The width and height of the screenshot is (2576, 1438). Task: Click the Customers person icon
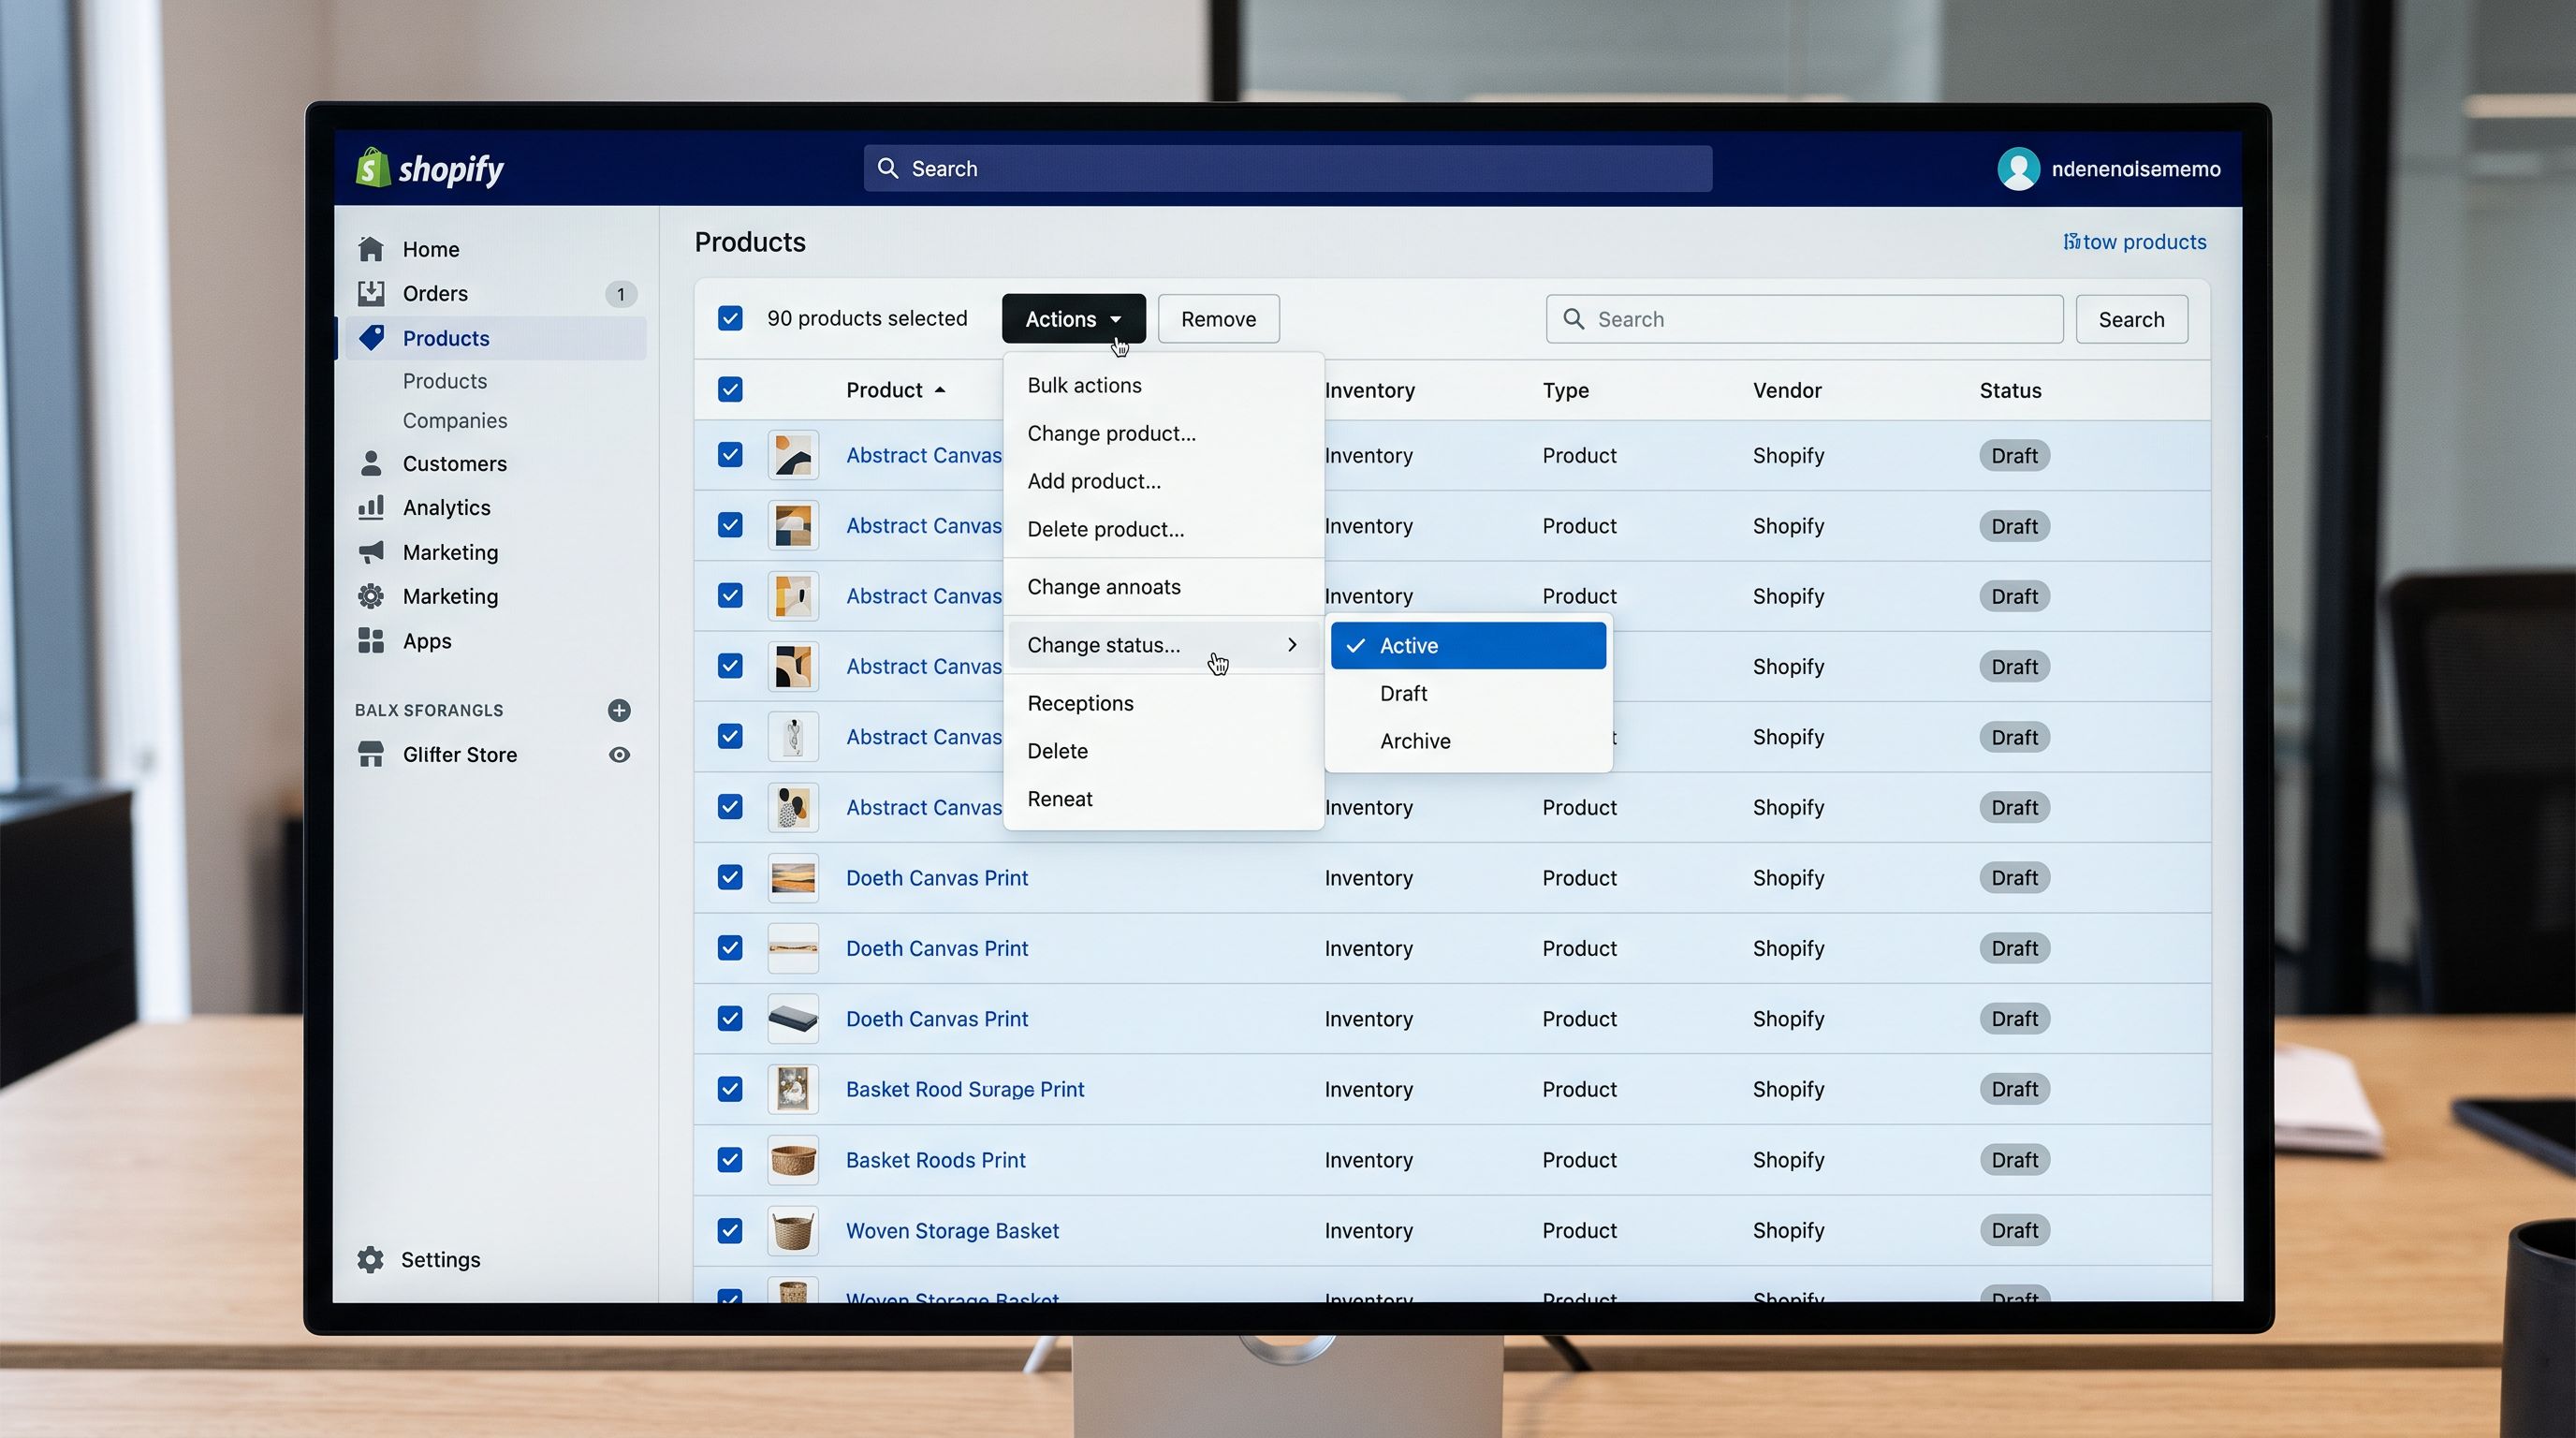click(x=371, y=463)
